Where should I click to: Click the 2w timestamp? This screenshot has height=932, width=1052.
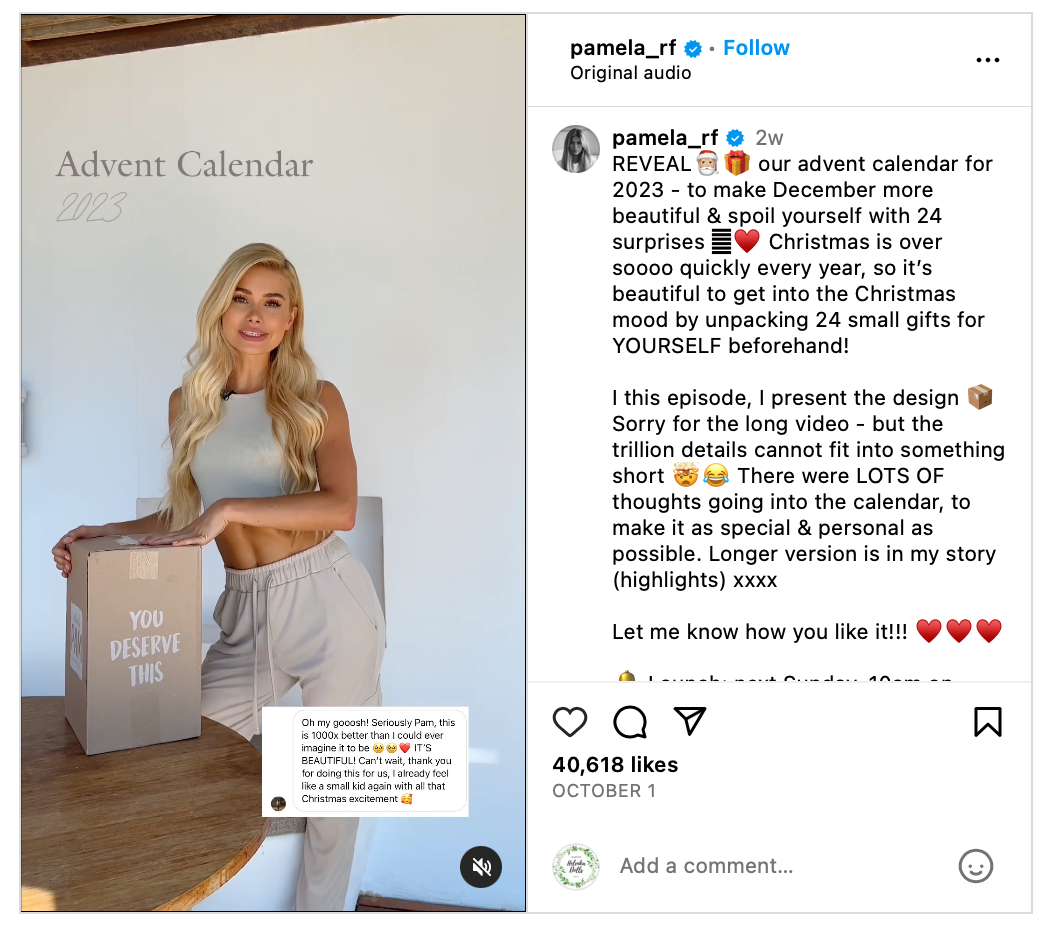tap(769, 138)
